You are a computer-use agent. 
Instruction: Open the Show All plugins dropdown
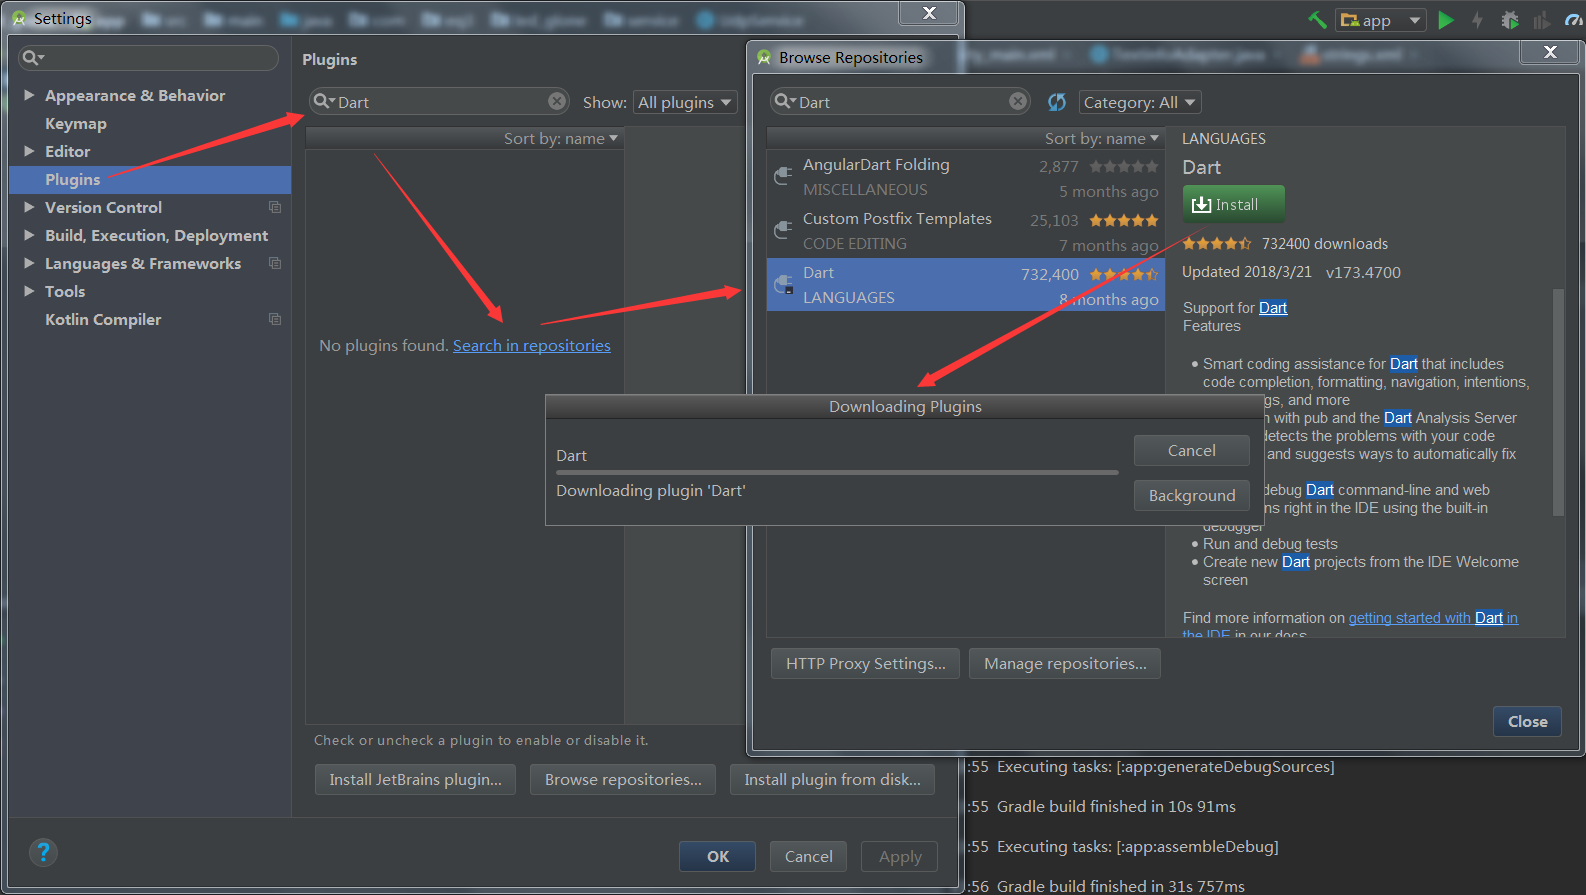(685, 102)
